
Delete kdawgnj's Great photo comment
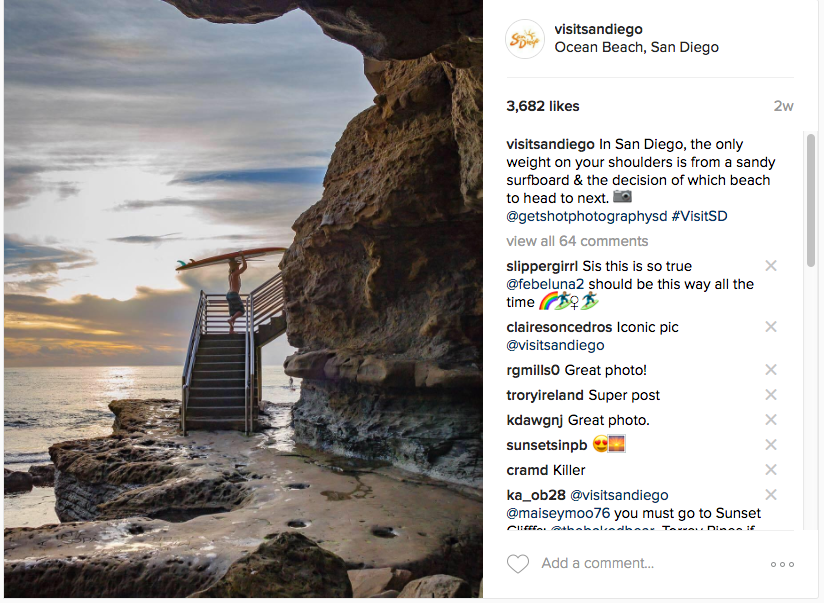770,420
